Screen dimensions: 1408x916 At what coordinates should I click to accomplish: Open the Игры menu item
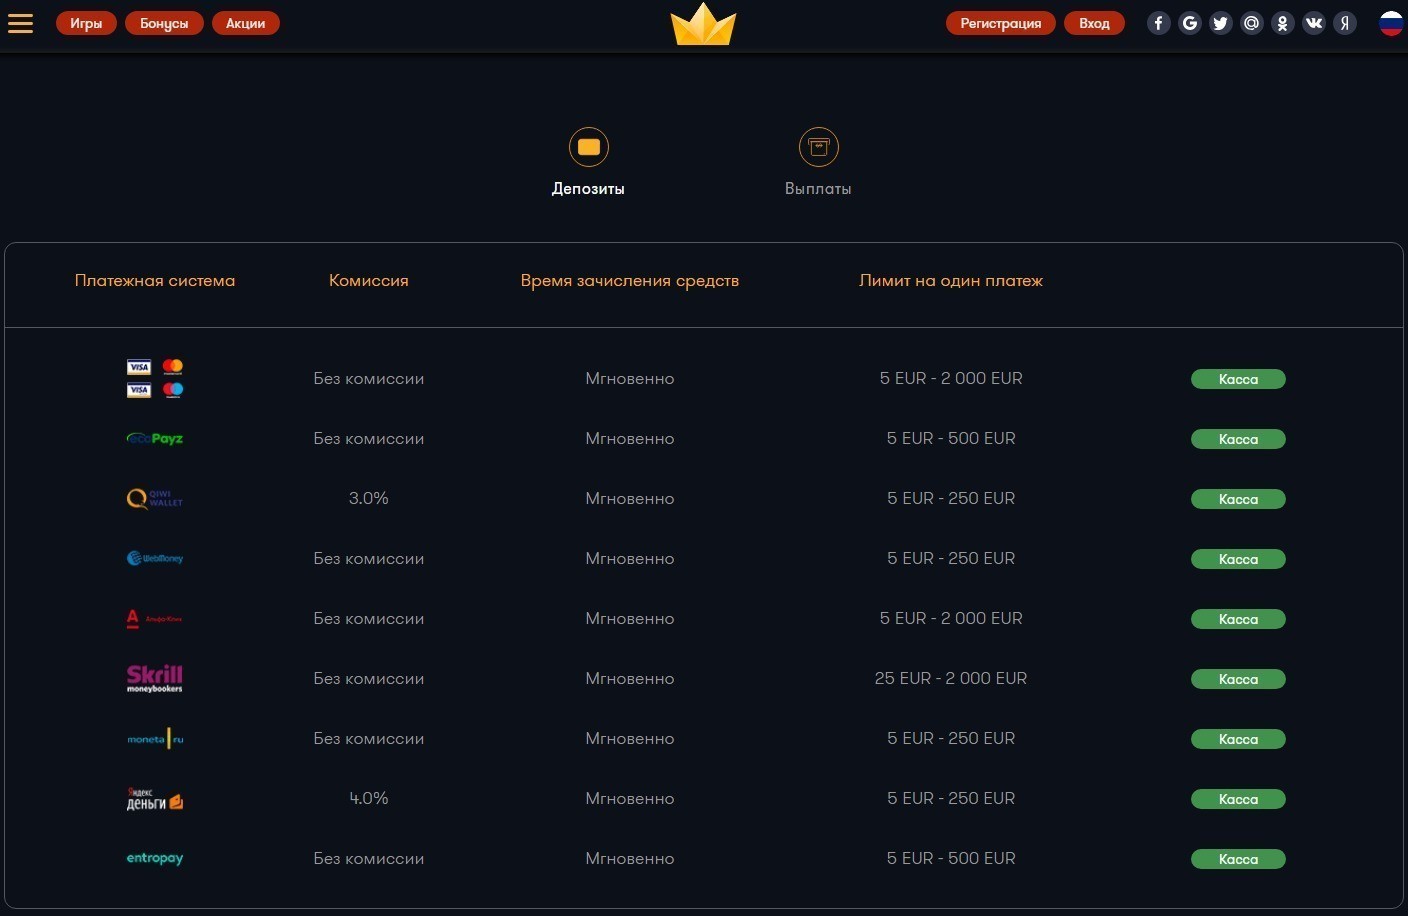pos(86,23)
